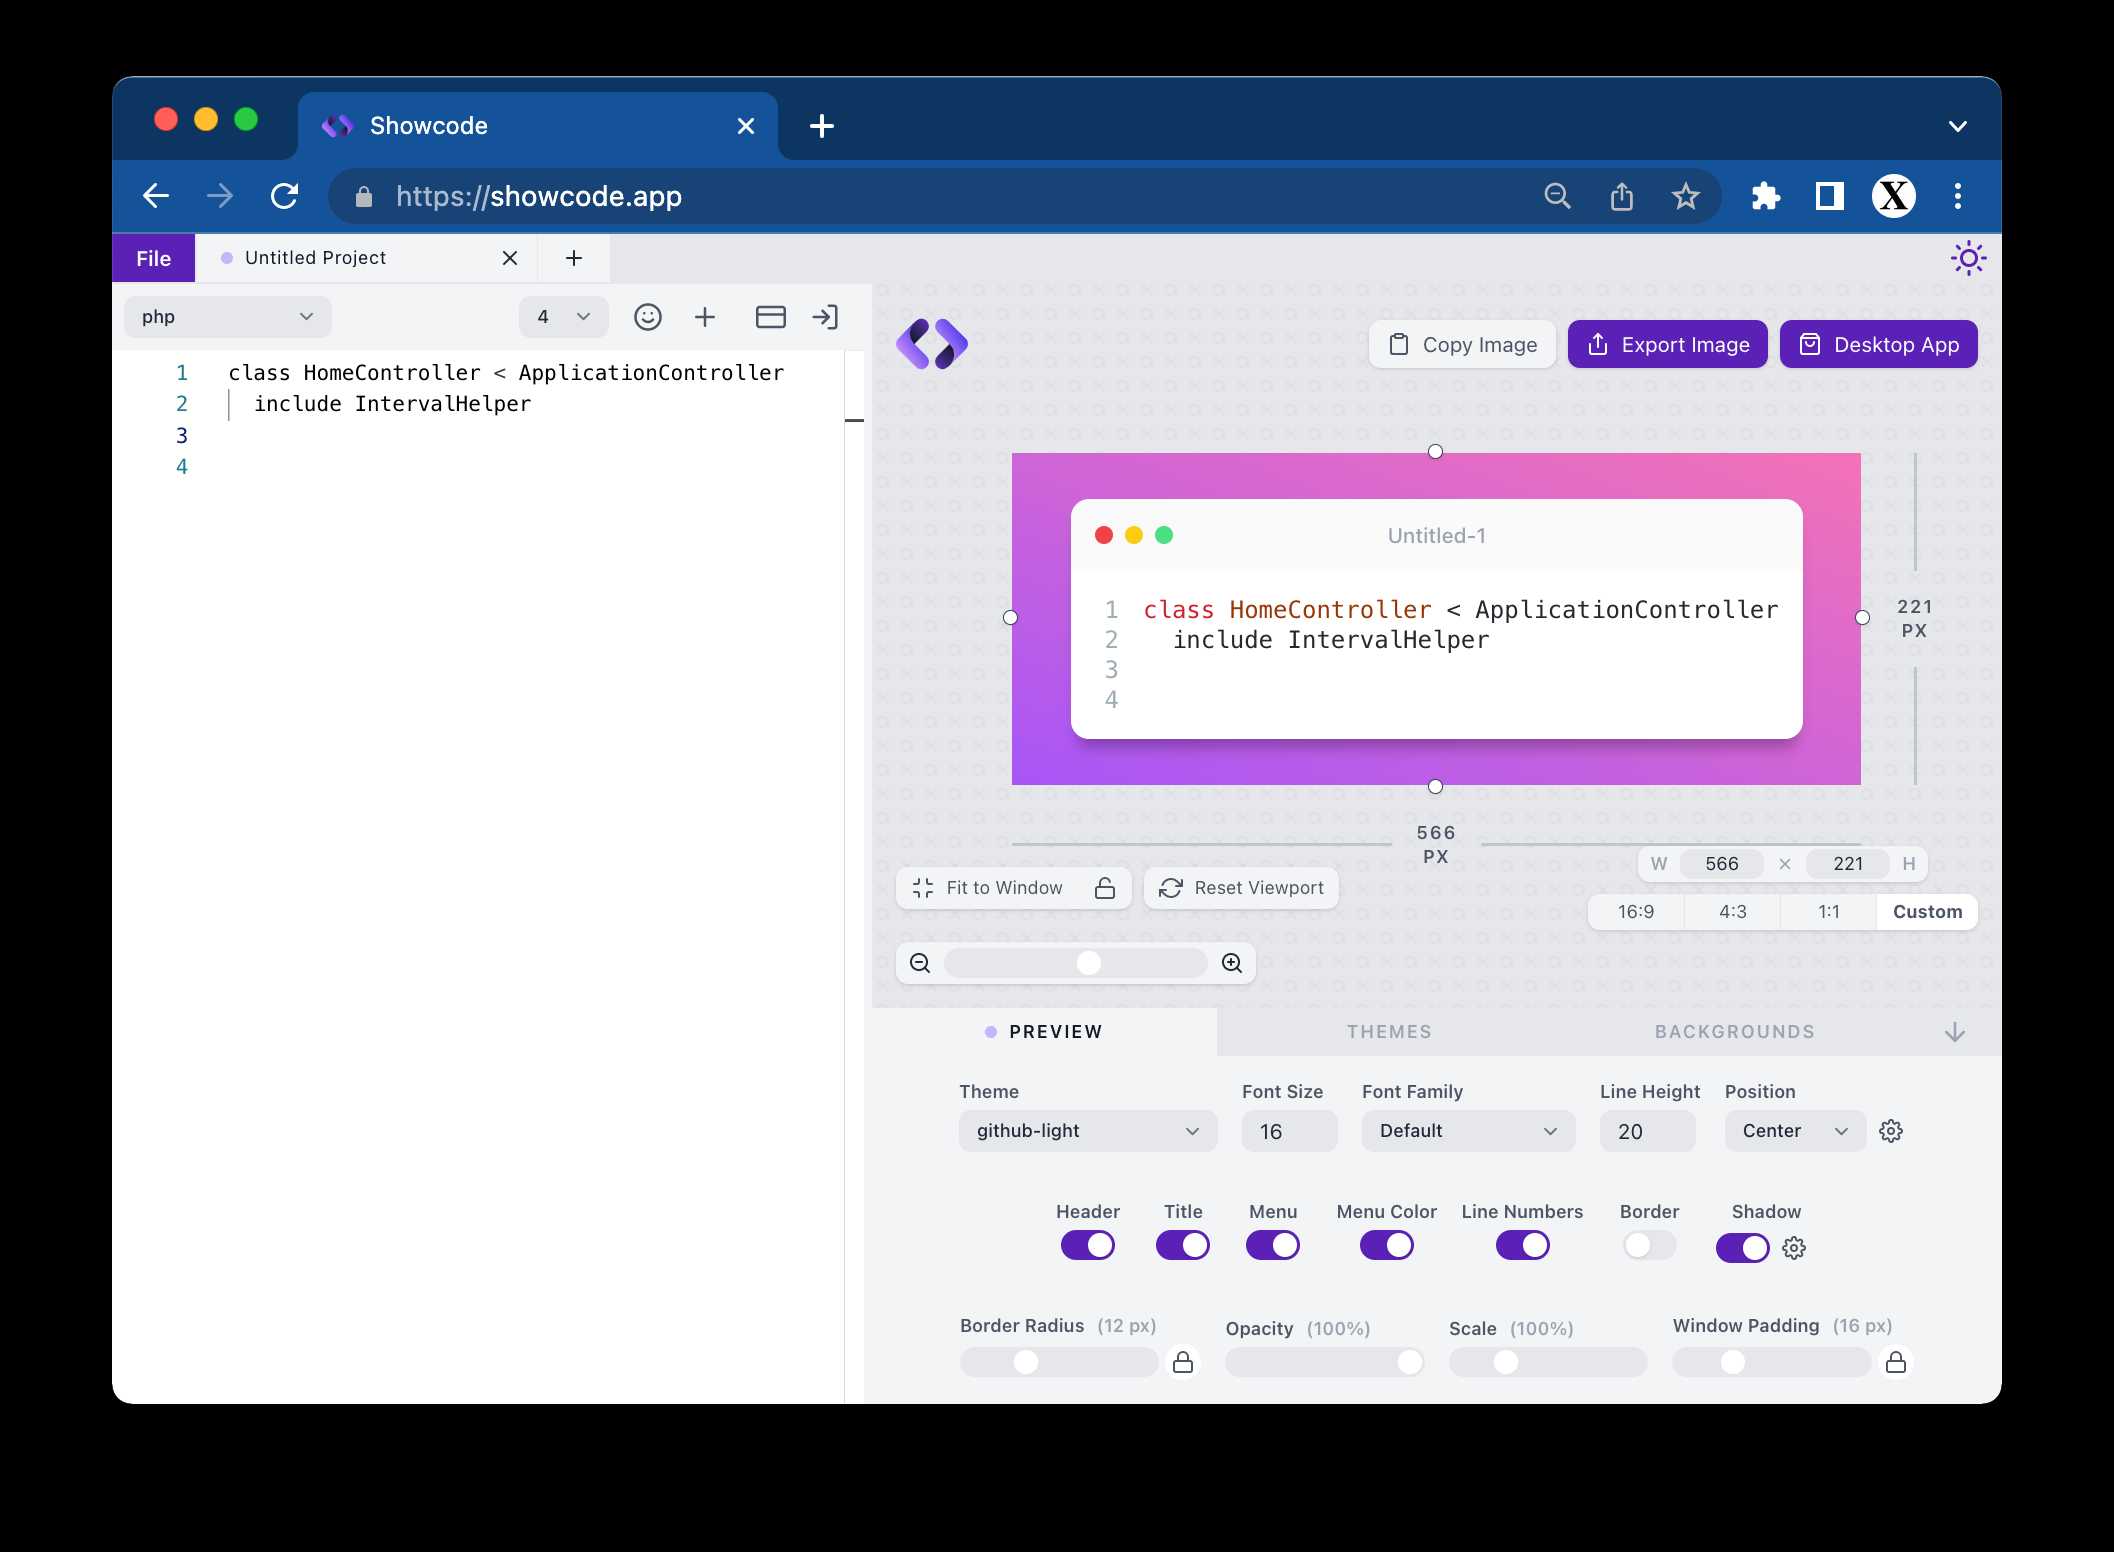2114x1552 pixels.
Task: Toggle light mode with the sun icon
Action: point(1968,258)
